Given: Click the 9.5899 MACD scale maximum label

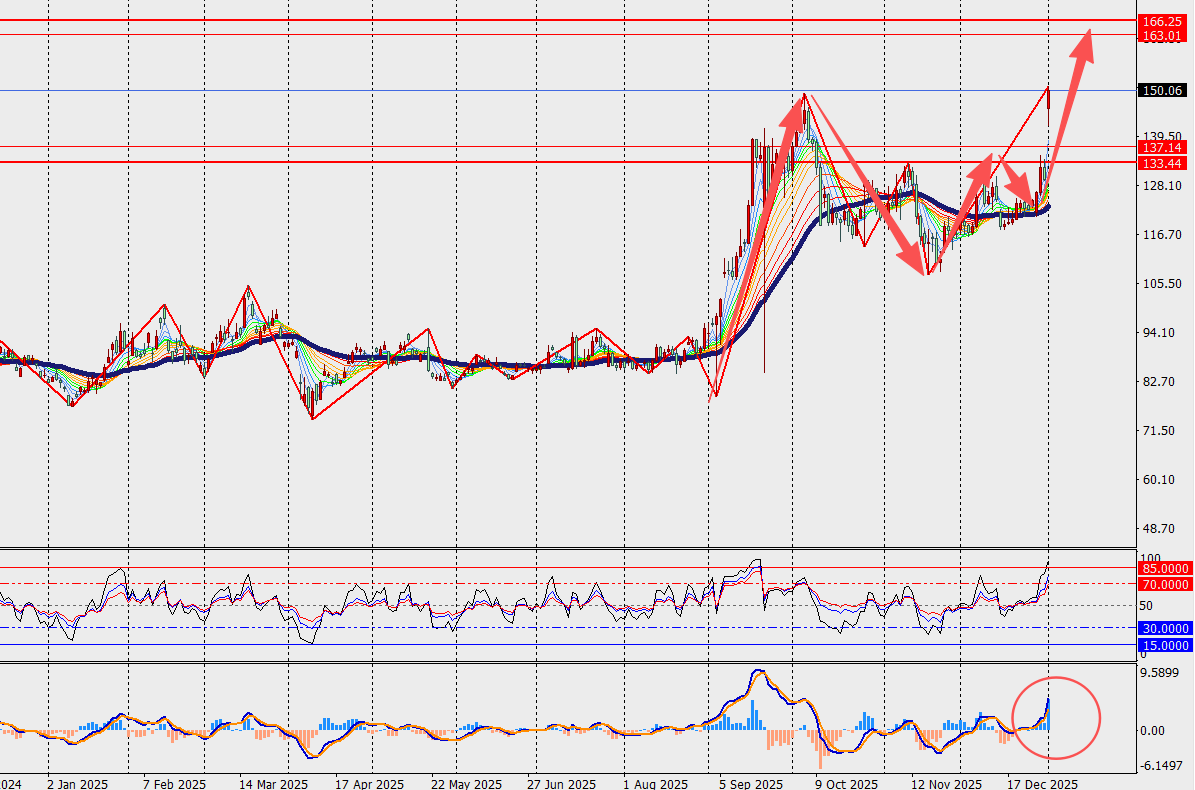Looking at the screenshot, I should tap(1162, 674).
